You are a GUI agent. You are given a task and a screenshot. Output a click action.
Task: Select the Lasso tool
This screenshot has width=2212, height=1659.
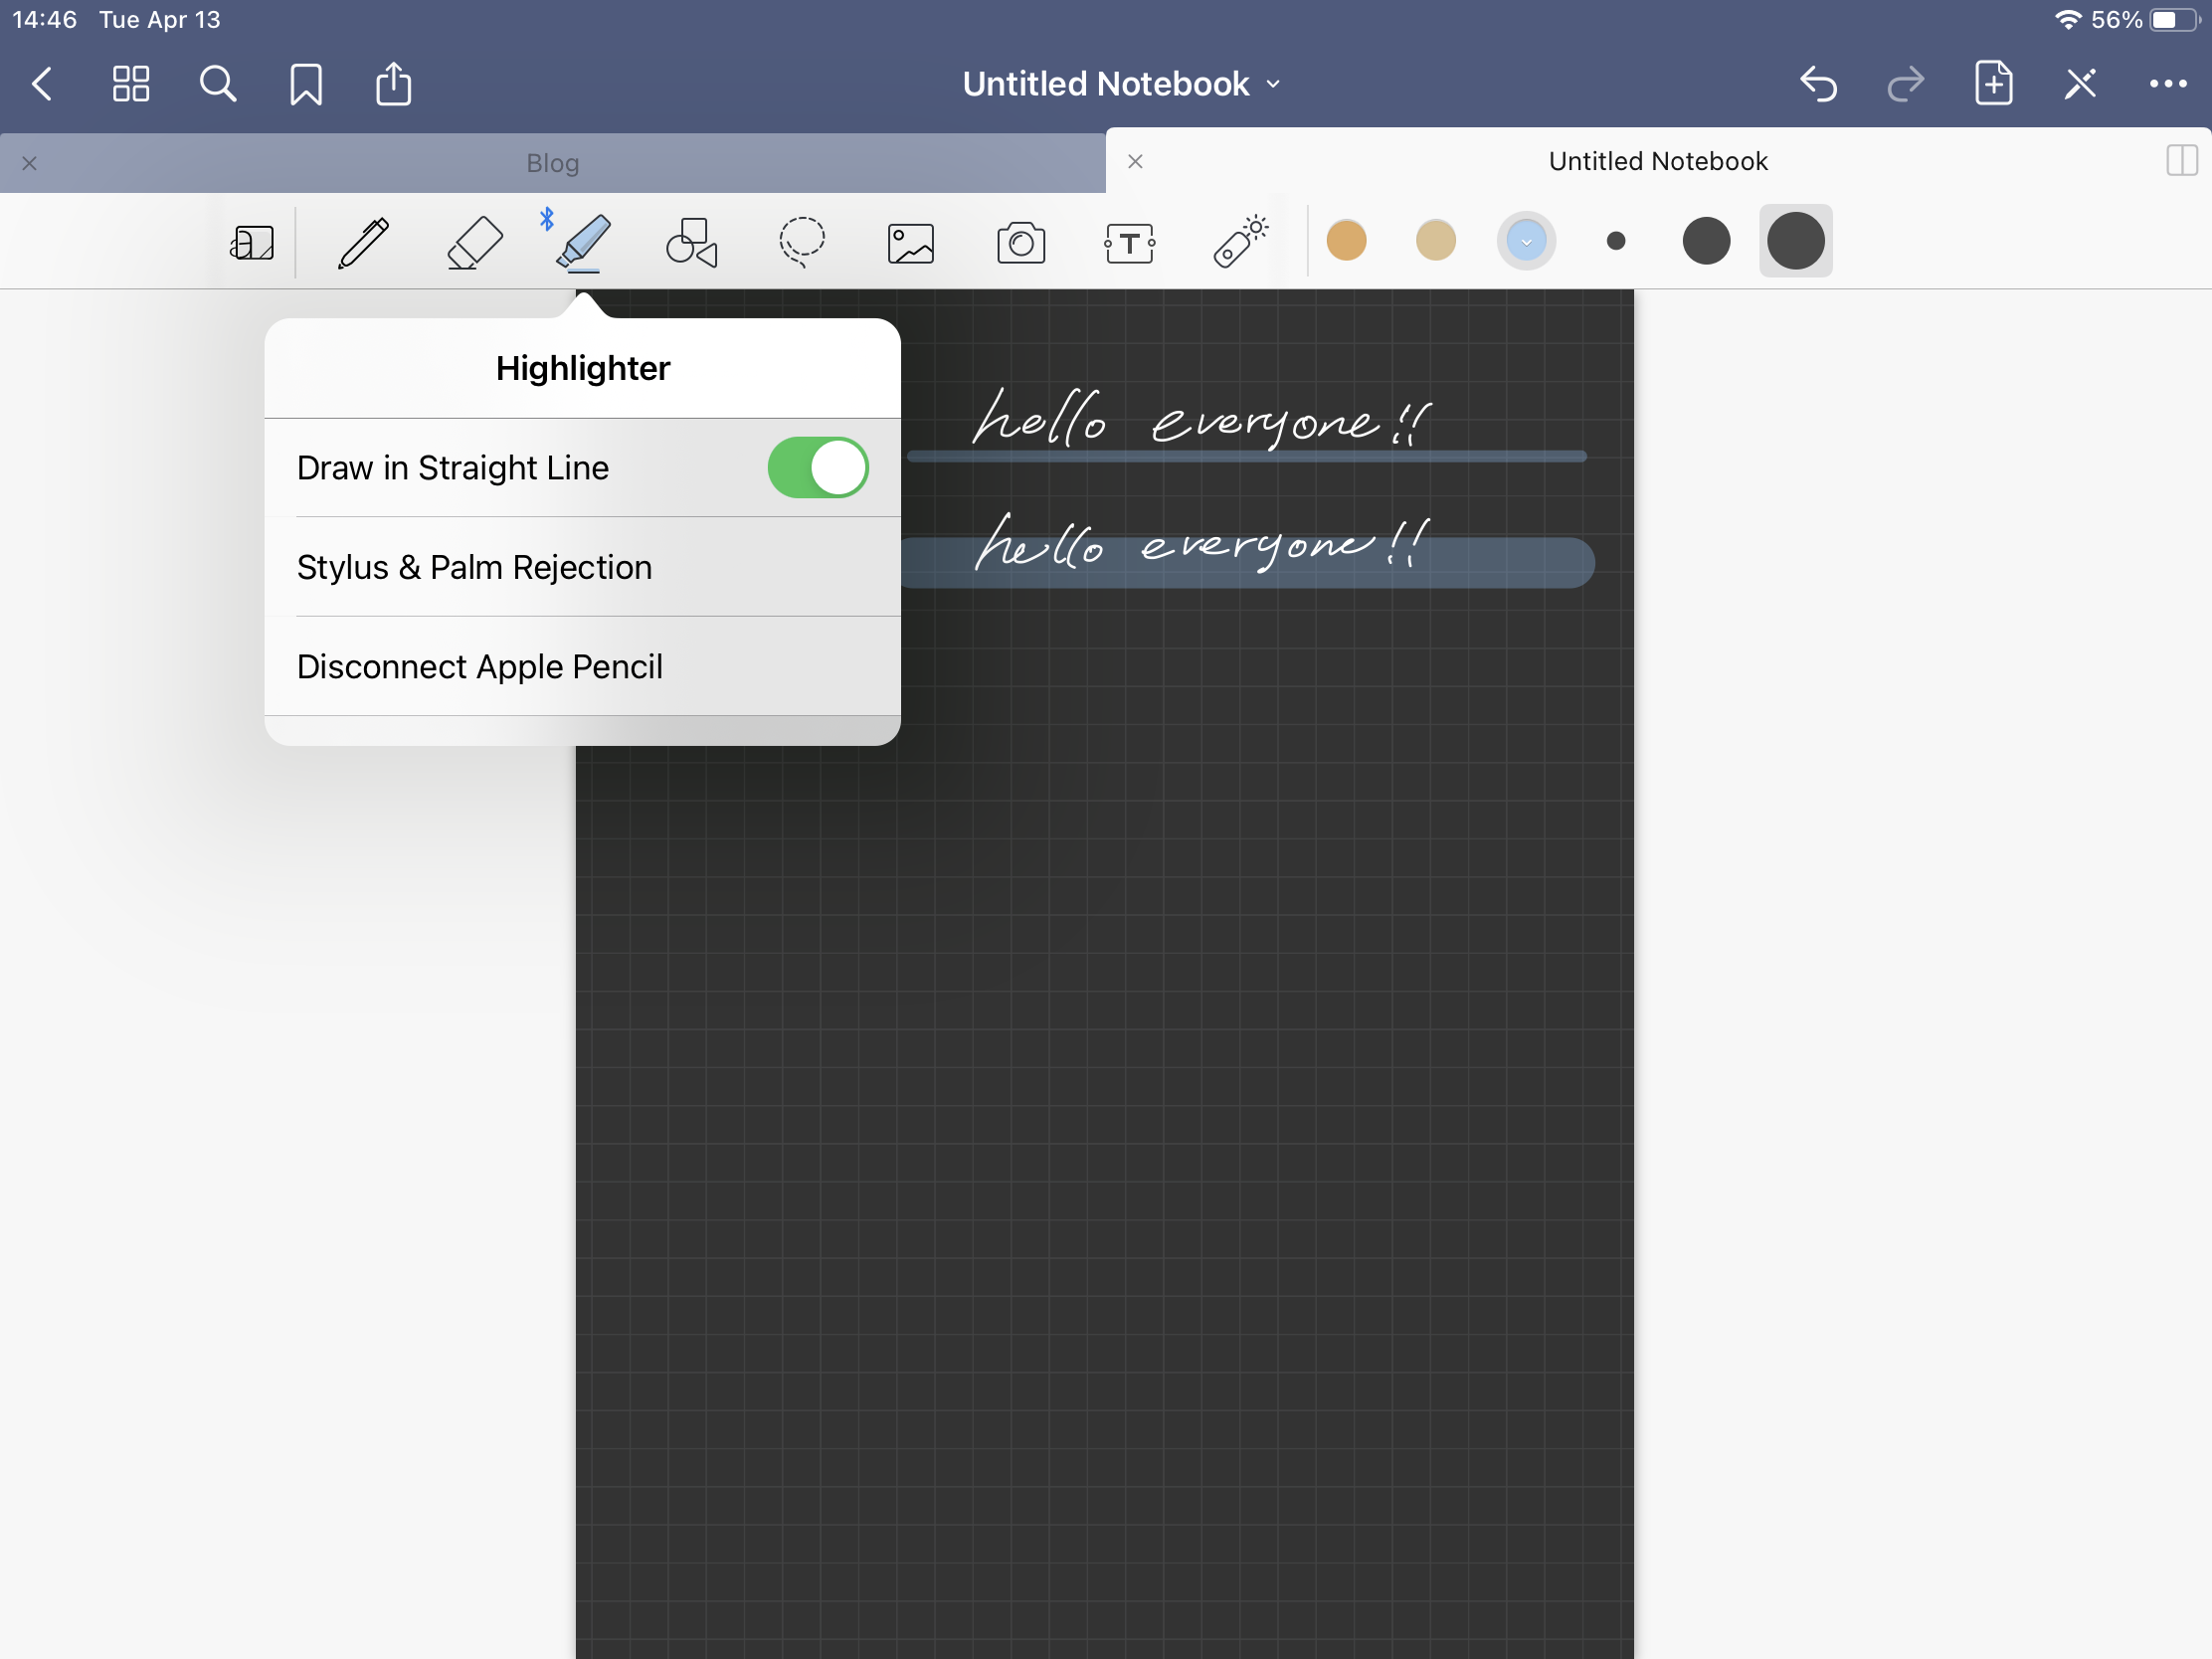pos(802,243)
